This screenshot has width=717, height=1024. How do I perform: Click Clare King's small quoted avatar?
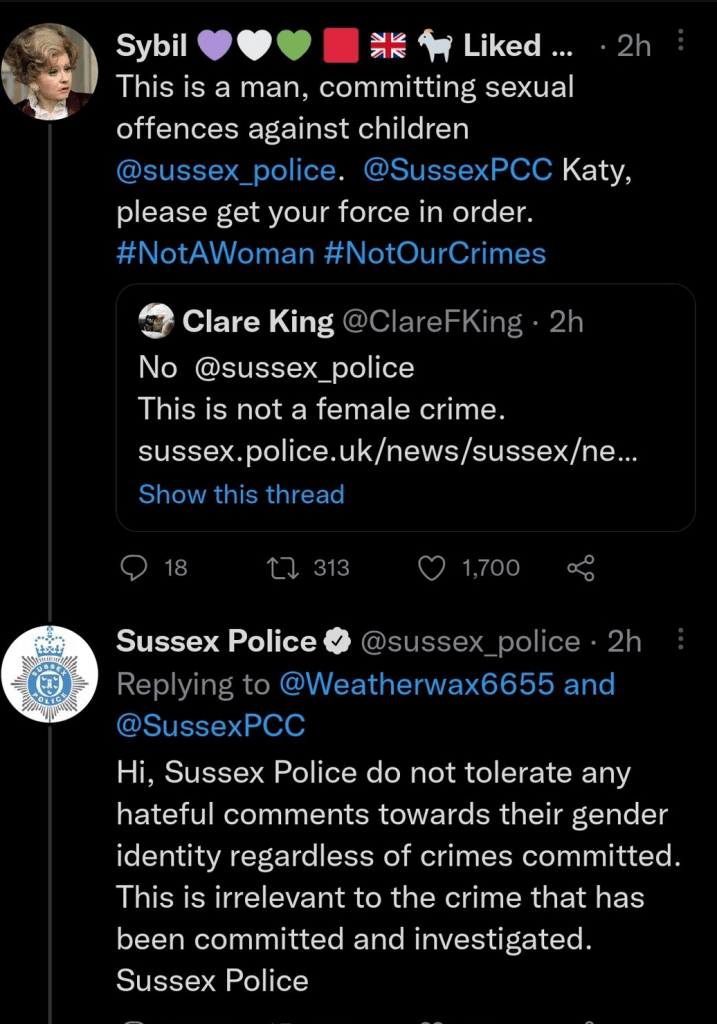pyautogui.click(x=157, y=321)
